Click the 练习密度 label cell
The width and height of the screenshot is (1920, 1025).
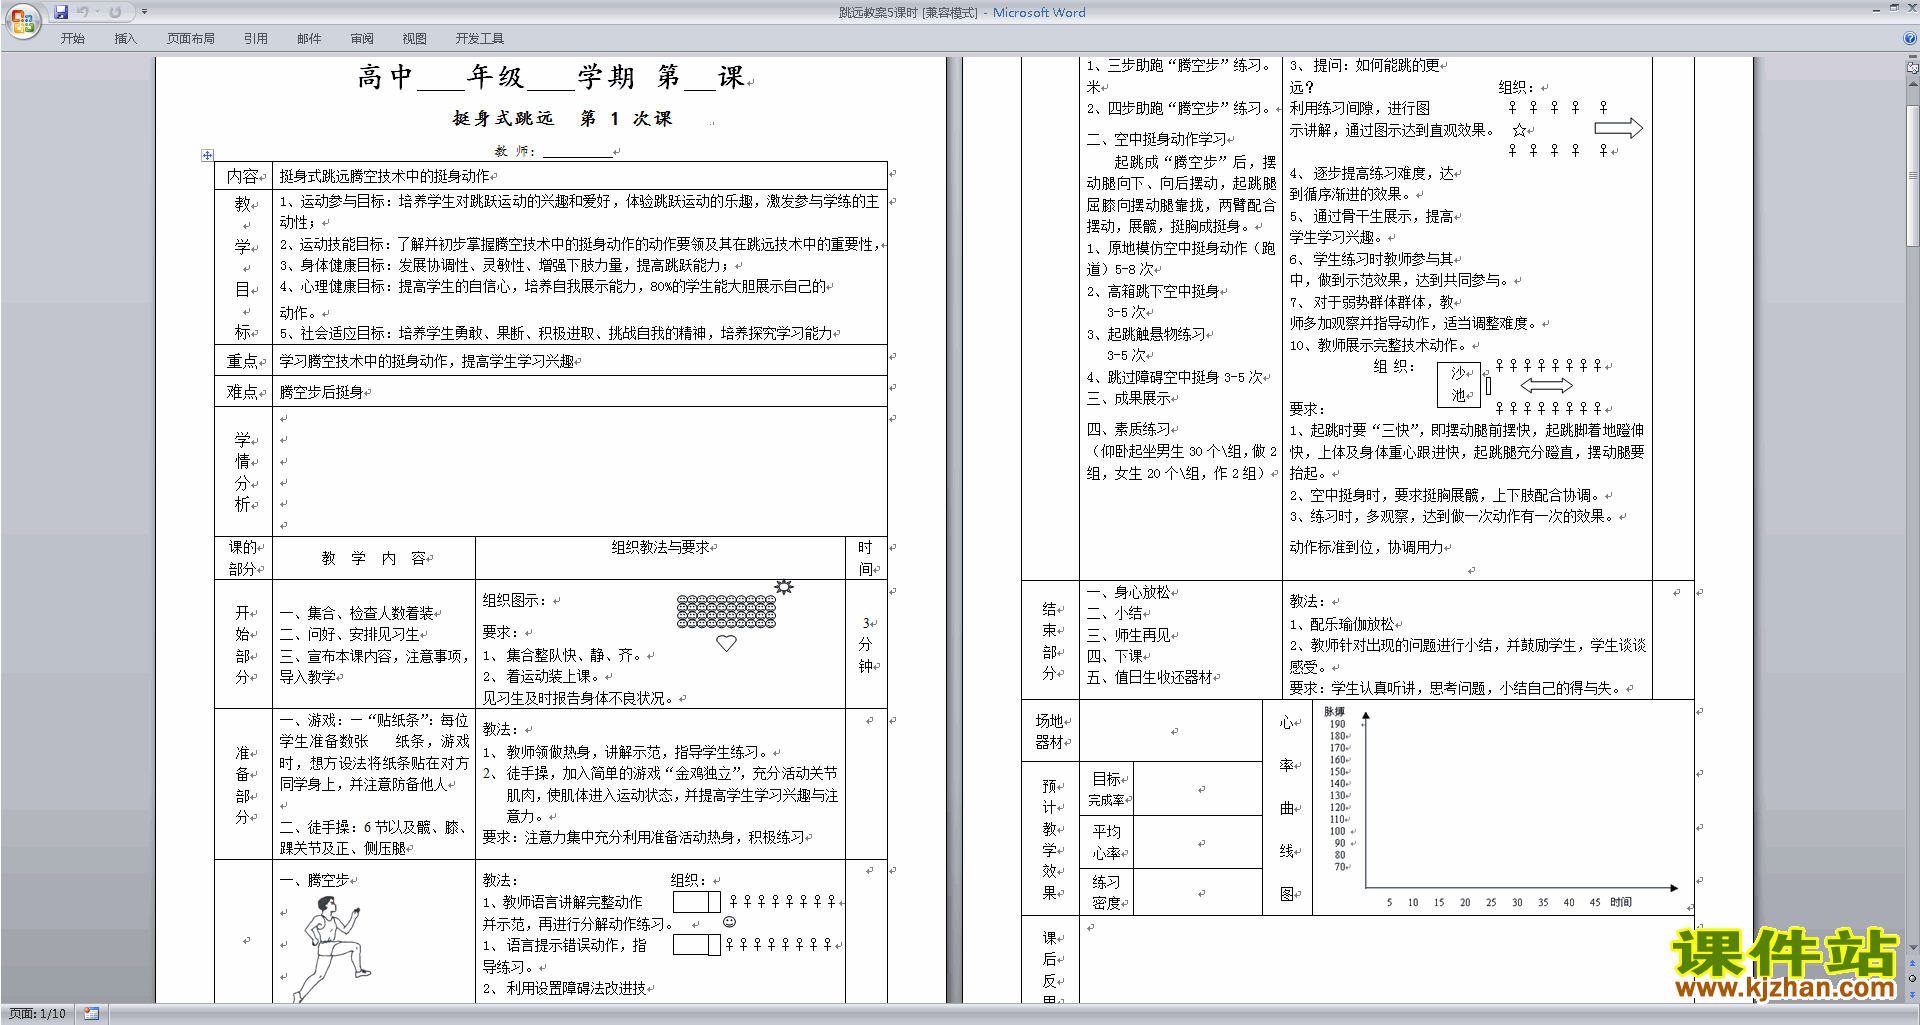click(1107, 892)
